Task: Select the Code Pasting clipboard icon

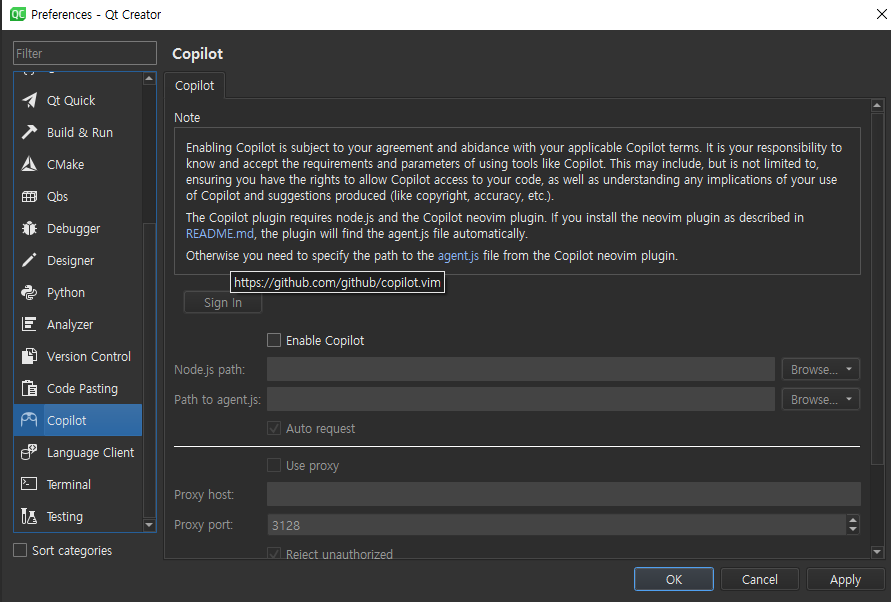Action: point(29,388)
